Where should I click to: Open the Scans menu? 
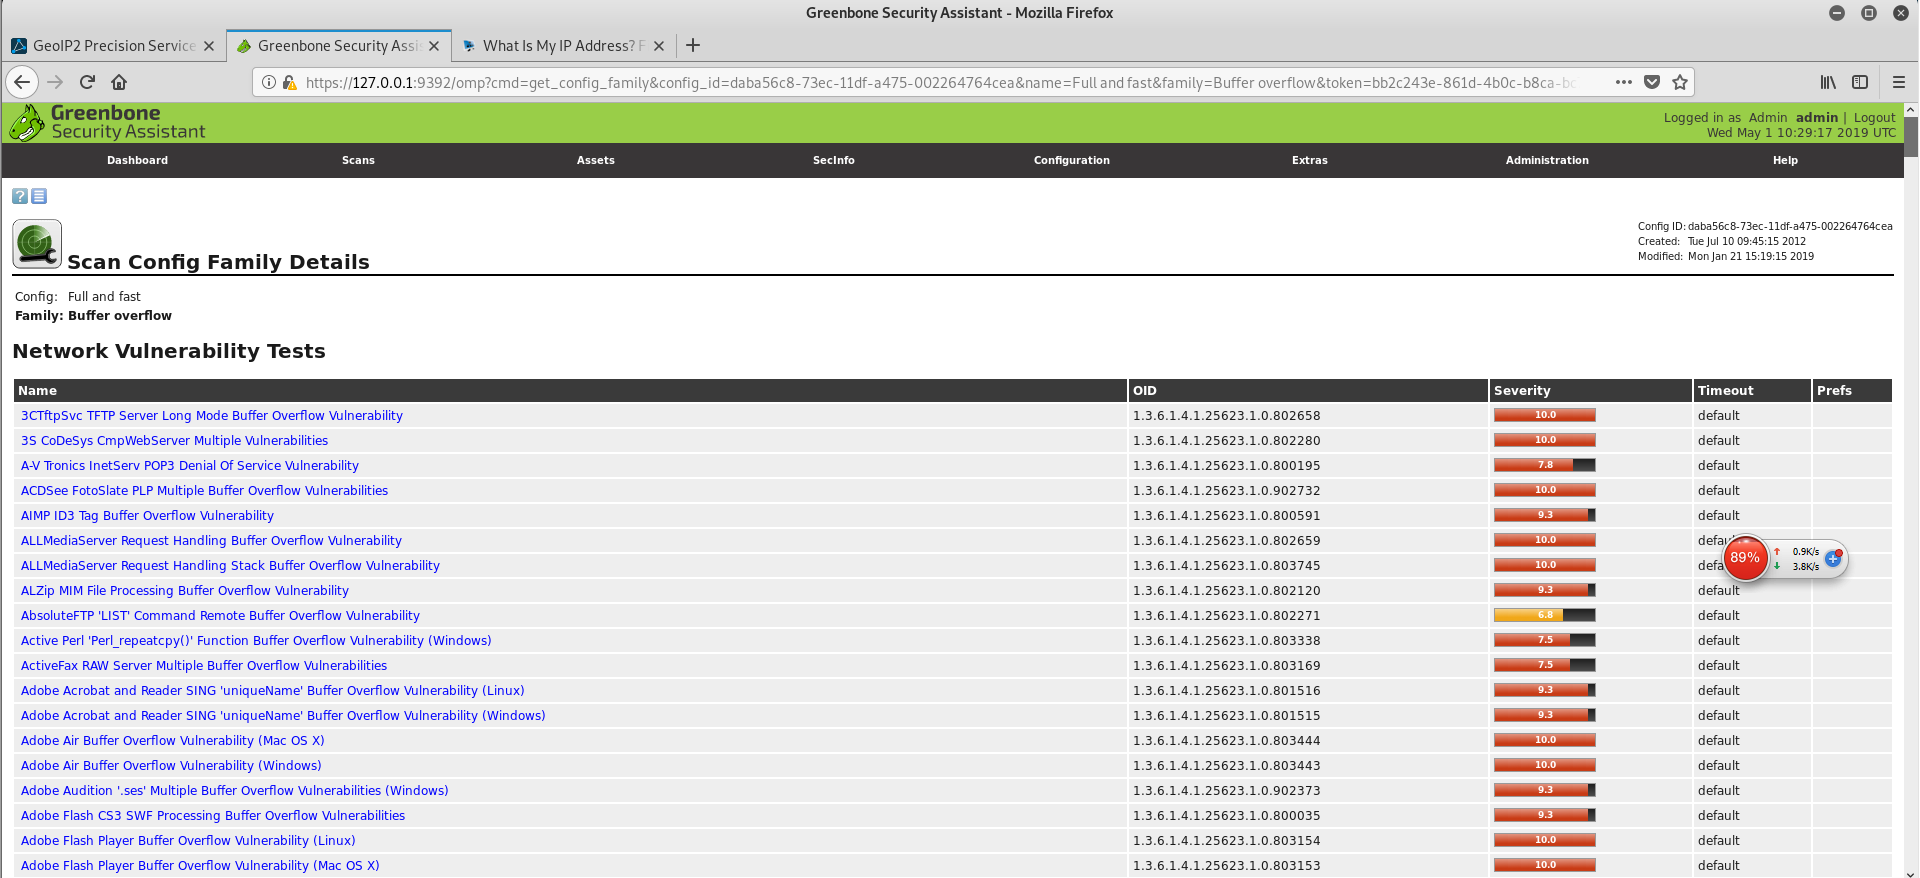coord(358,160)
